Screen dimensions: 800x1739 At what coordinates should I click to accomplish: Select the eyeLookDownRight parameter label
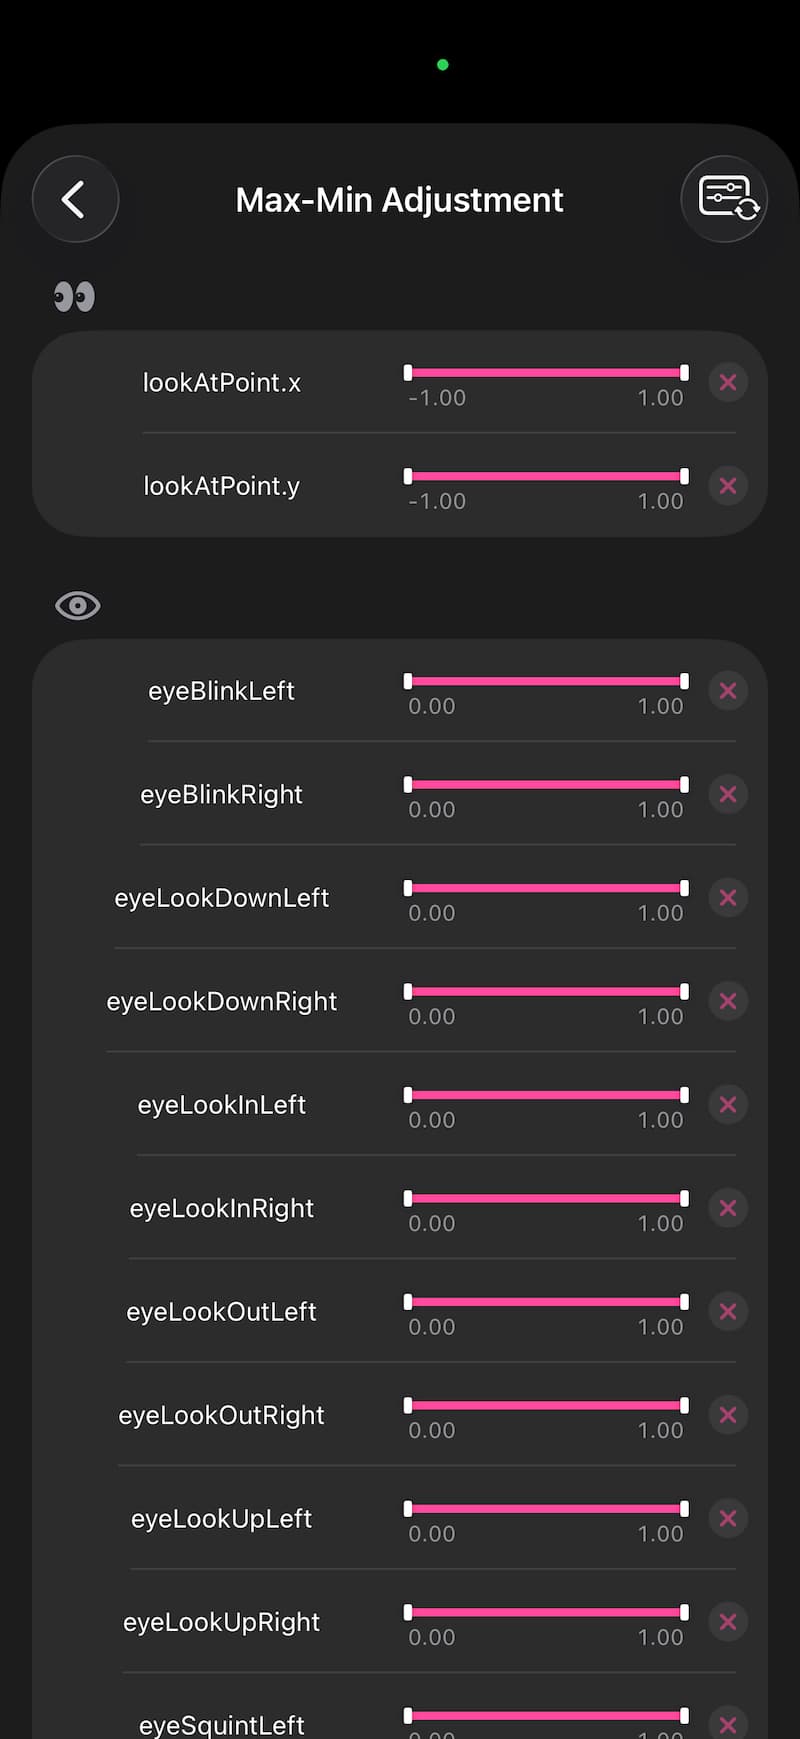click(x=222, y=1001)
